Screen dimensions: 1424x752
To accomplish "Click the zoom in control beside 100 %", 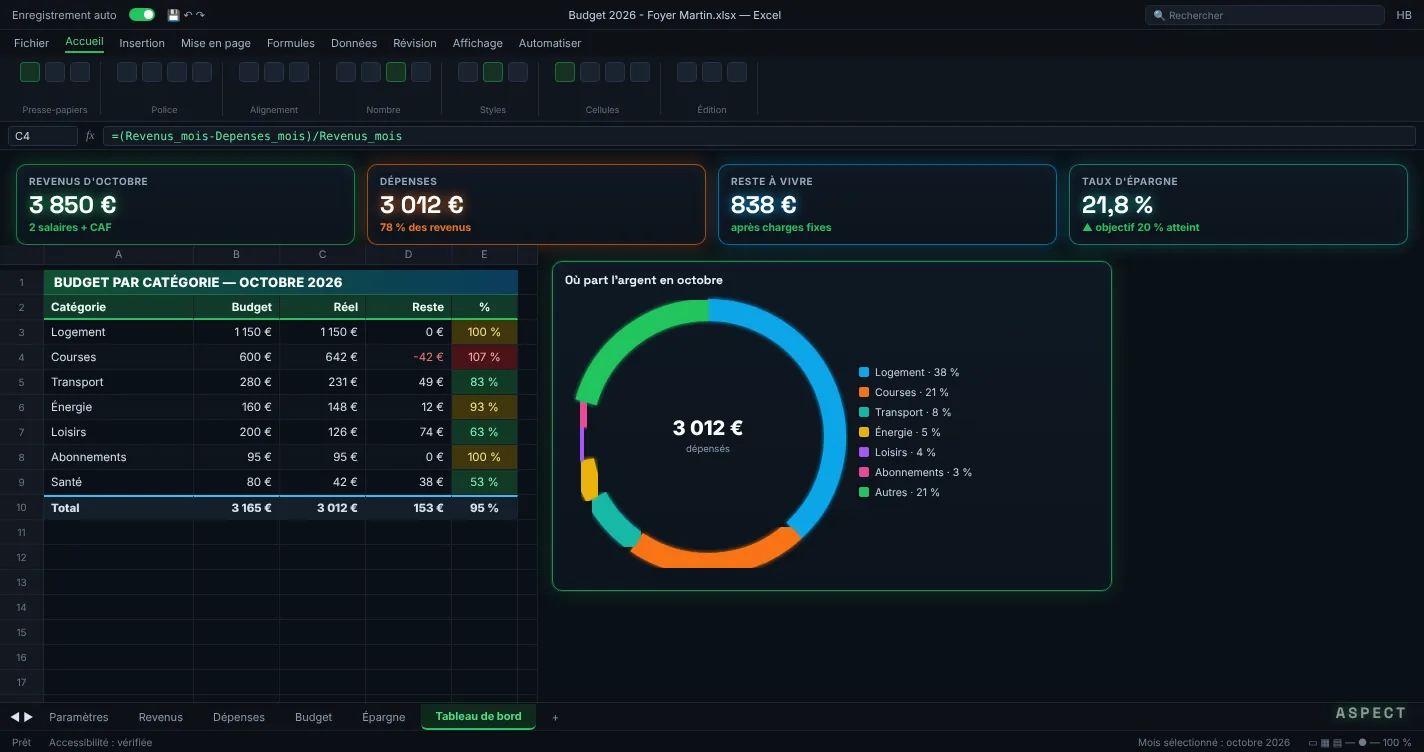I will point(1376,743).
